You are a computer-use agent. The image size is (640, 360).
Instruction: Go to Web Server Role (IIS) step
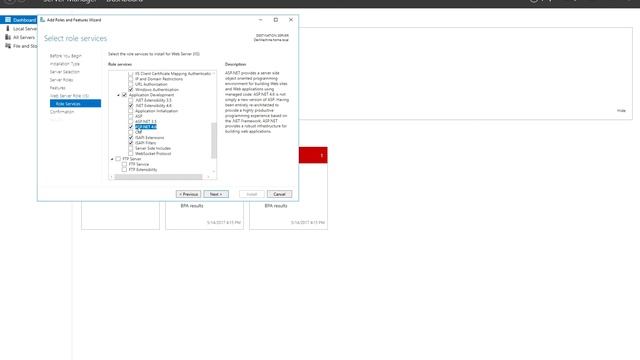(x=69, y=96)
